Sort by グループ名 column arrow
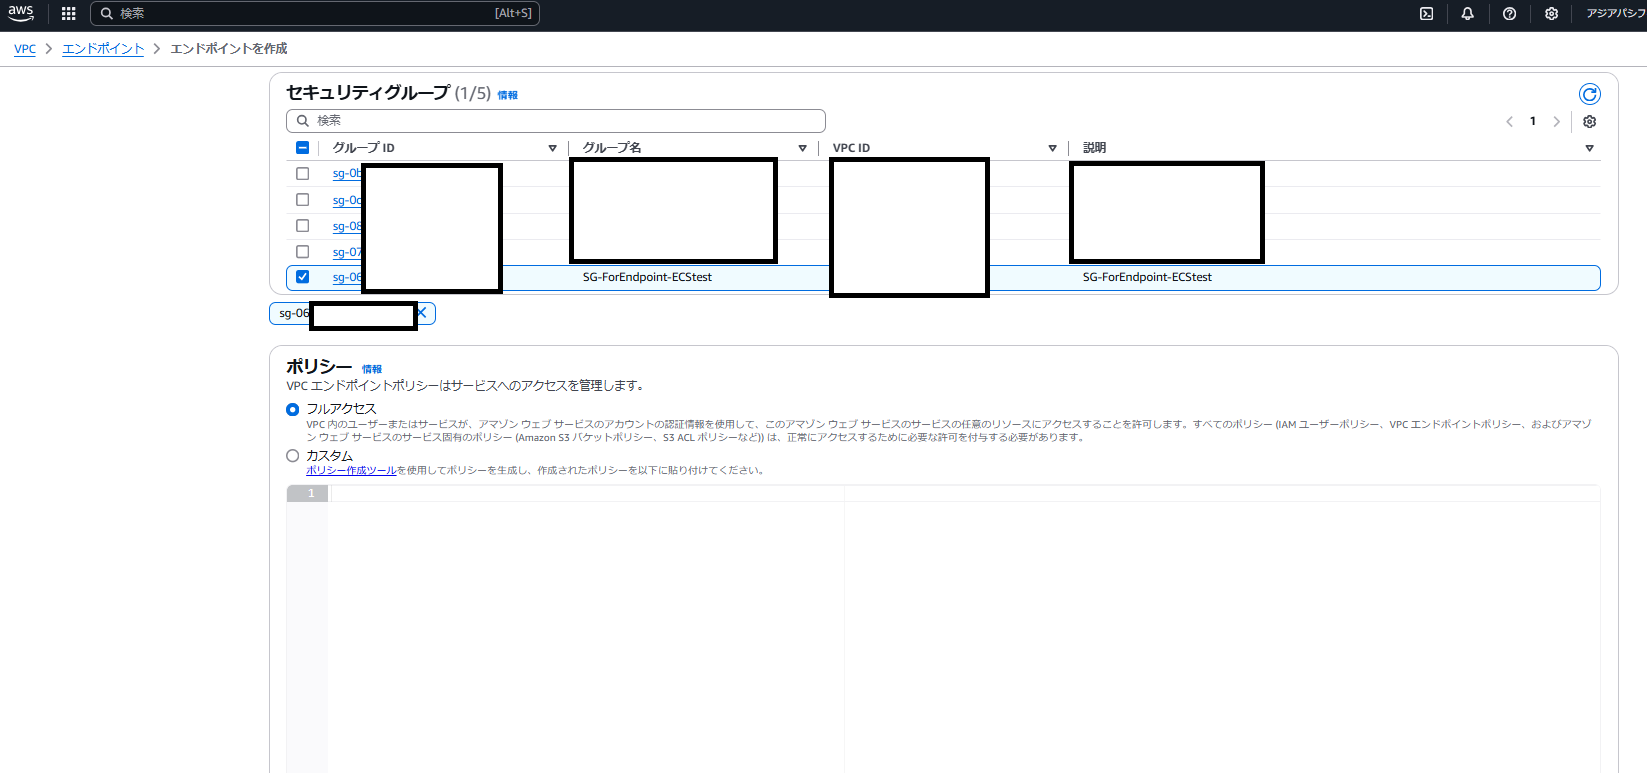Screen dimensions: 1647x773 [802, 148]
